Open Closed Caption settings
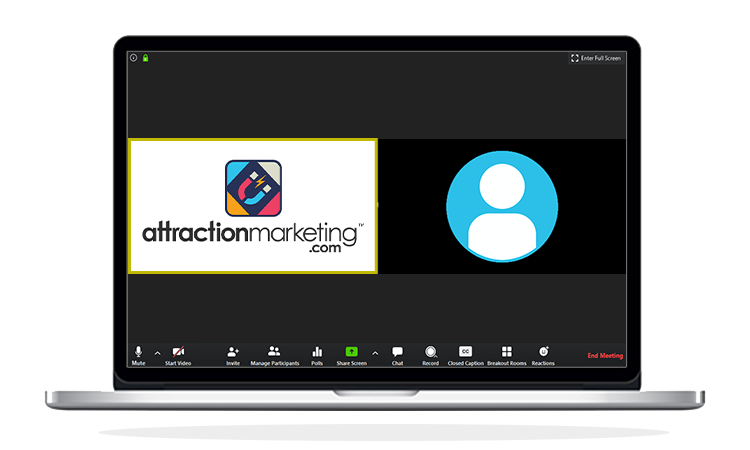Viewport: 750px width, 450px height. [465, 355]
